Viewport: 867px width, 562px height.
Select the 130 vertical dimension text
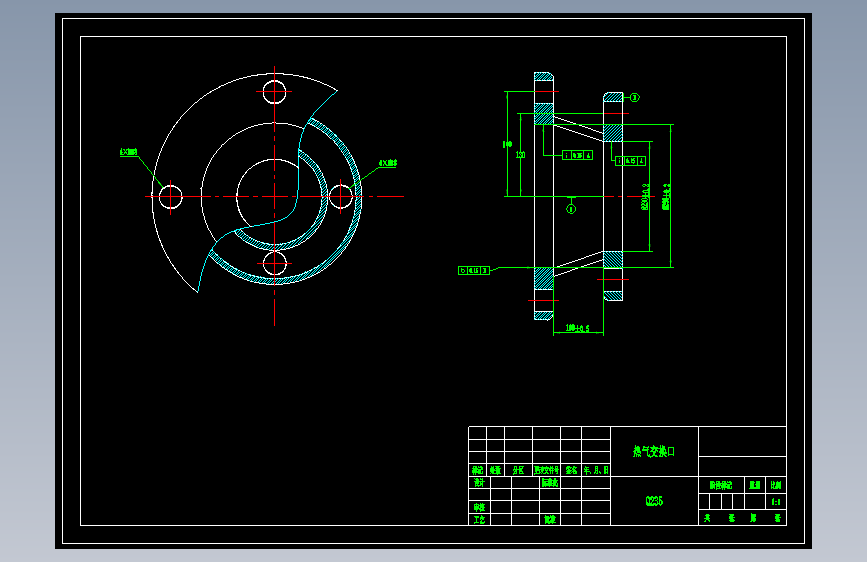click(520, 155)
